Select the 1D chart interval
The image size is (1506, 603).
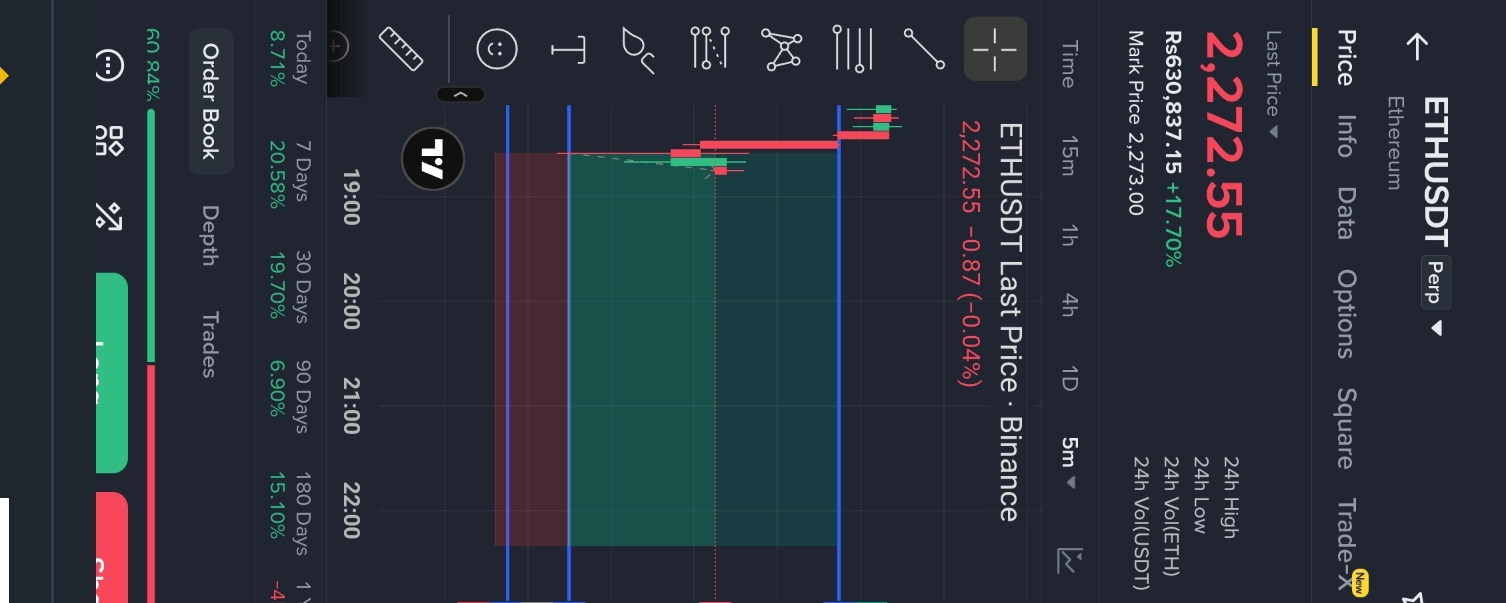tap(1068, 379)
